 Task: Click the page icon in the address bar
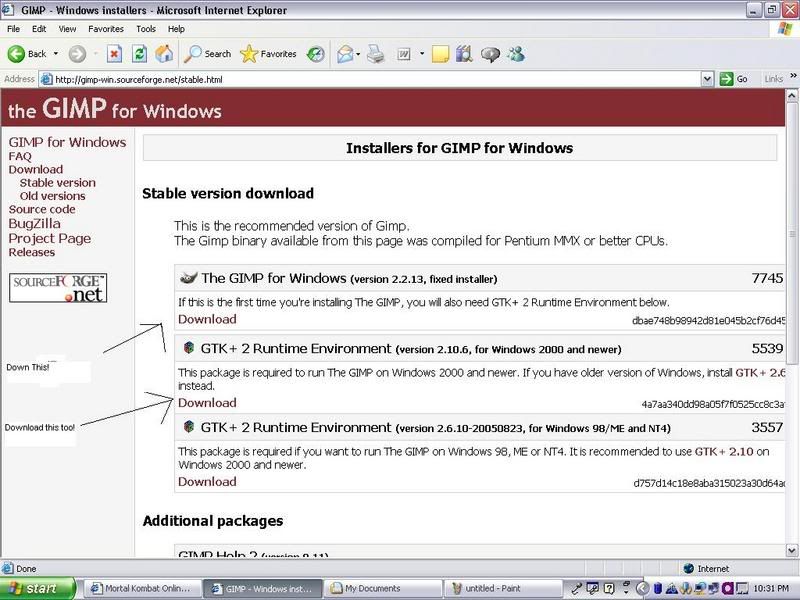[x=46, y=79]
